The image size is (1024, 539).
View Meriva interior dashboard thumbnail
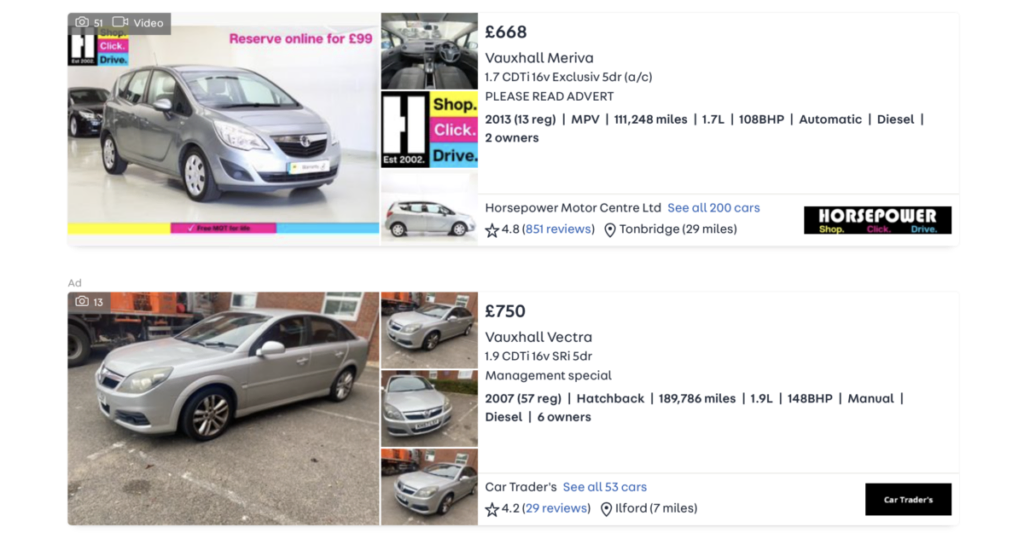pos(429,51)
